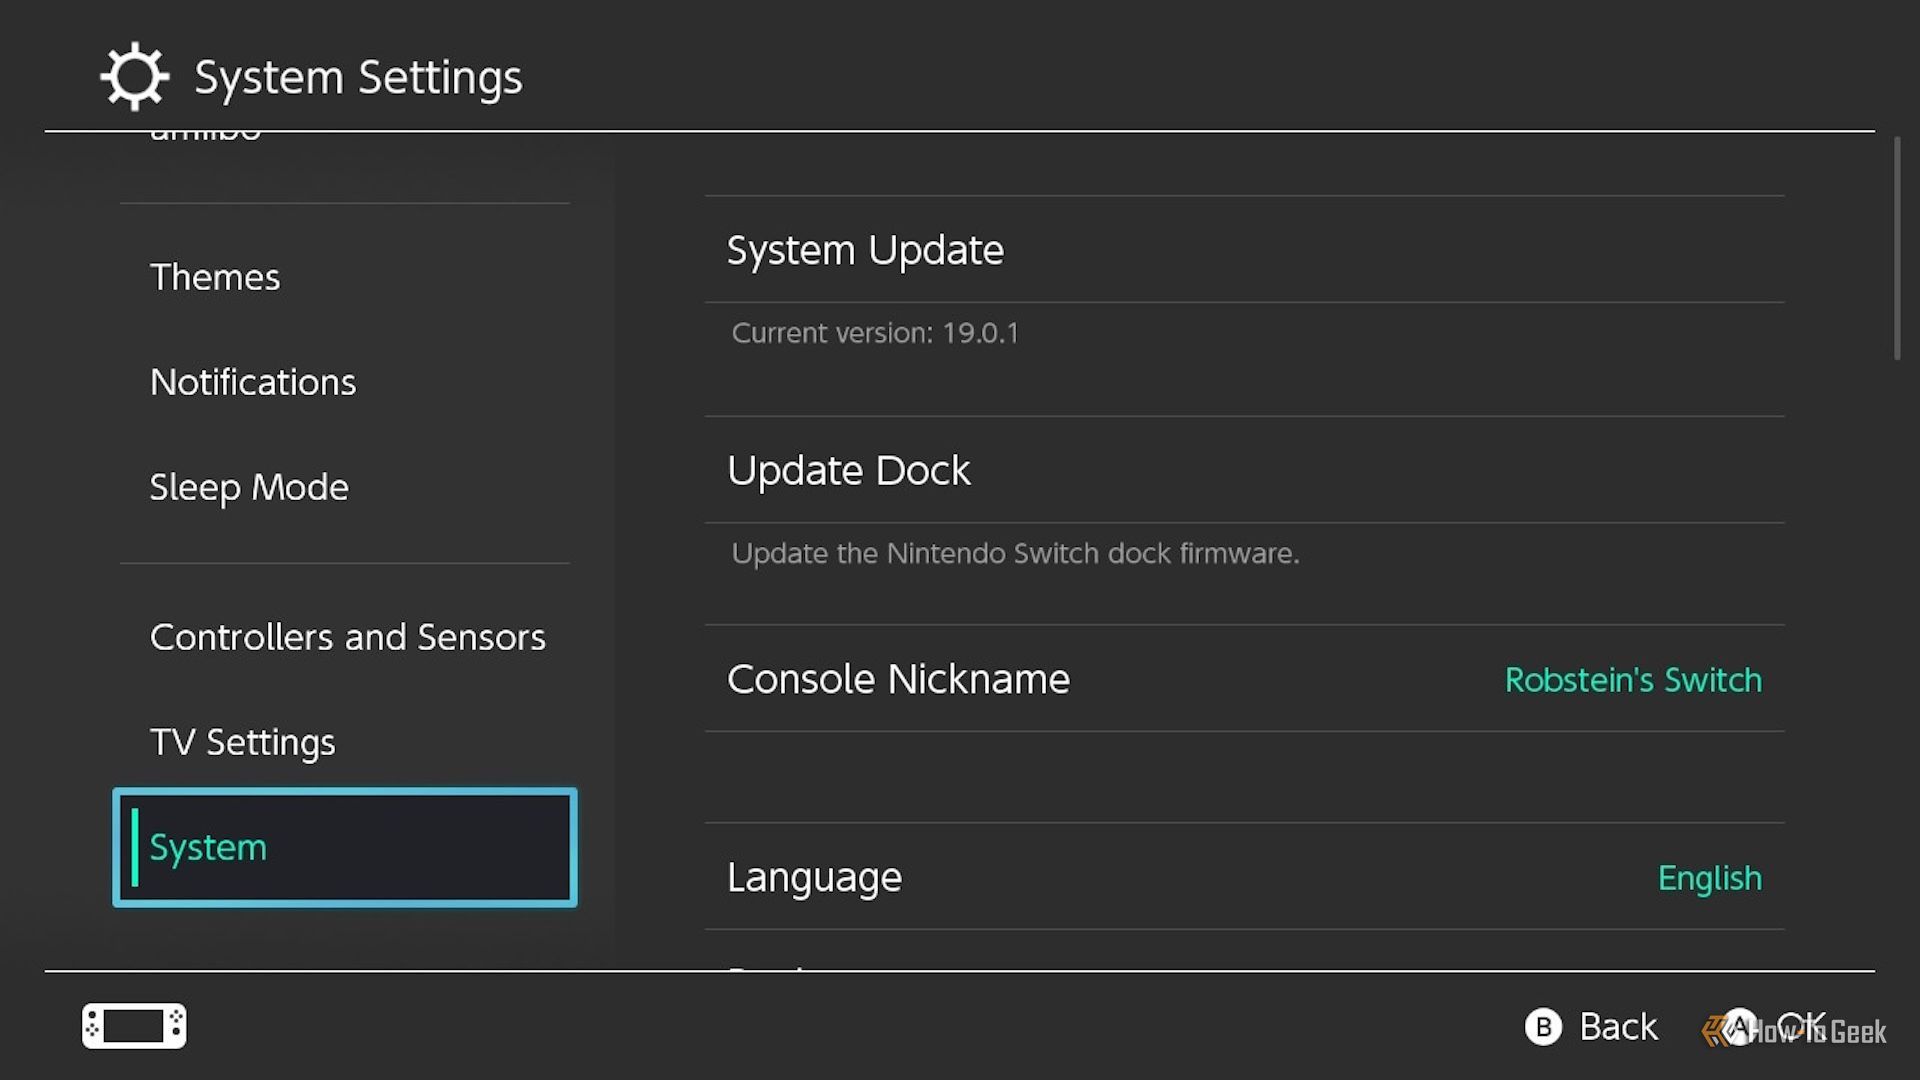Click the English language value

[x=1710, y=878]
